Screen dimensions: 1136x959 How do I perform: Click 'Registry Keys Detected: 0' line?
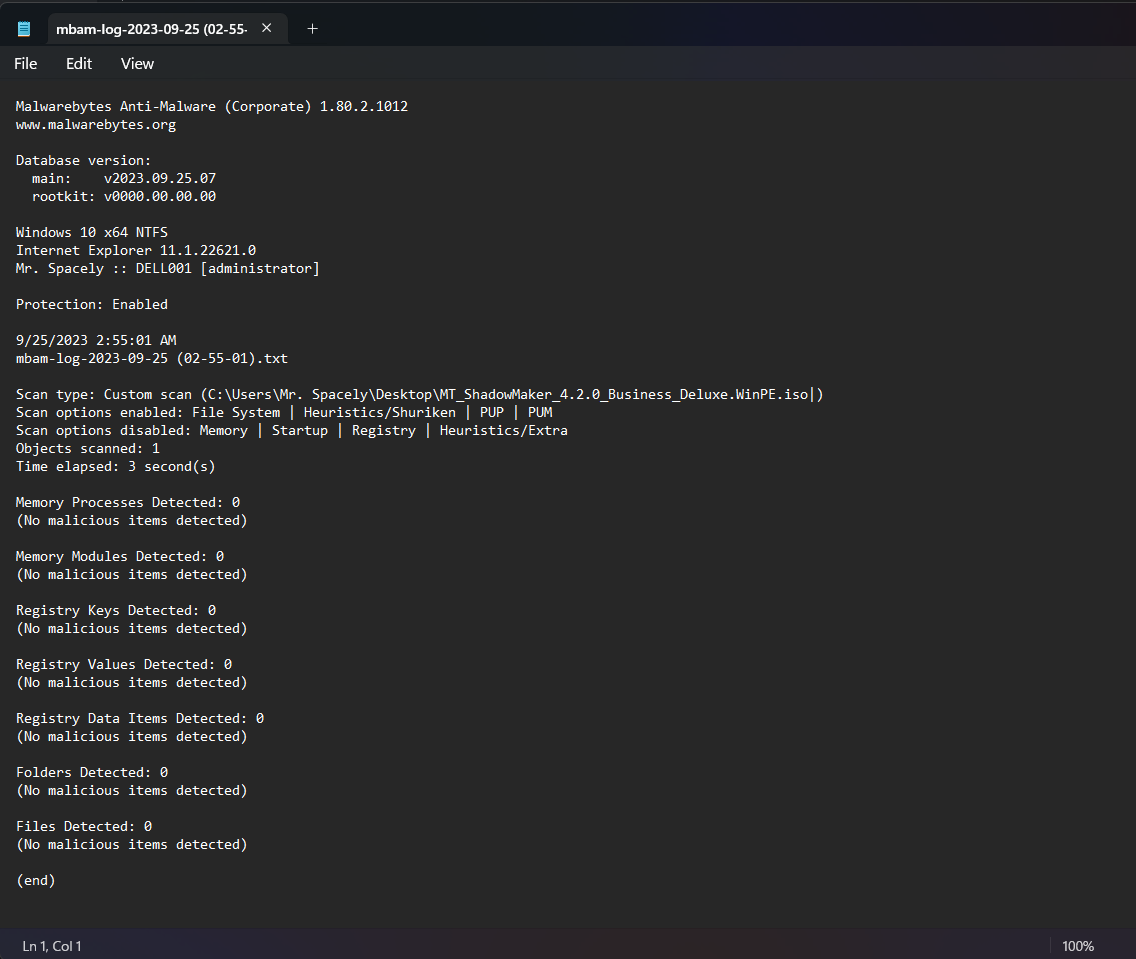coord(116,611)
